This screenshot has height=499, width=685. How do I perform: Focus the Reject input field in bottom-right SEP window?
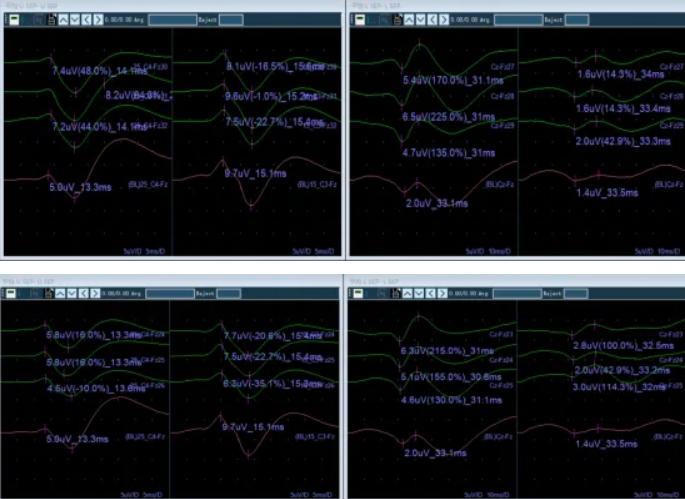click(x=576, y=293)
